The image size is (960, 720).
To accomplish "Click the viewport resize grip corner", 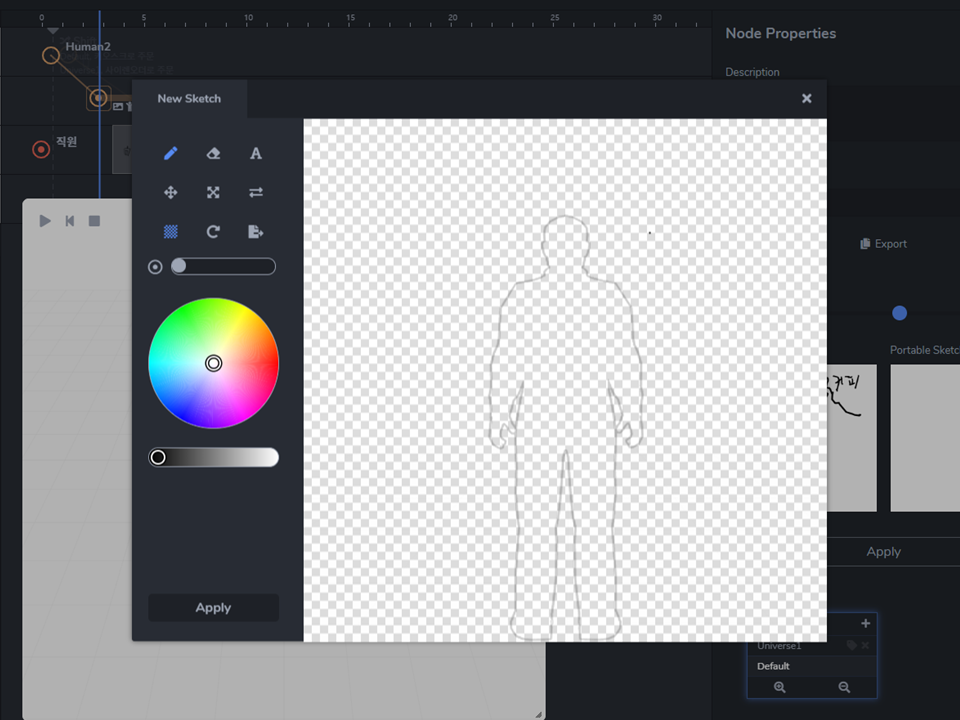I will 539,714.
